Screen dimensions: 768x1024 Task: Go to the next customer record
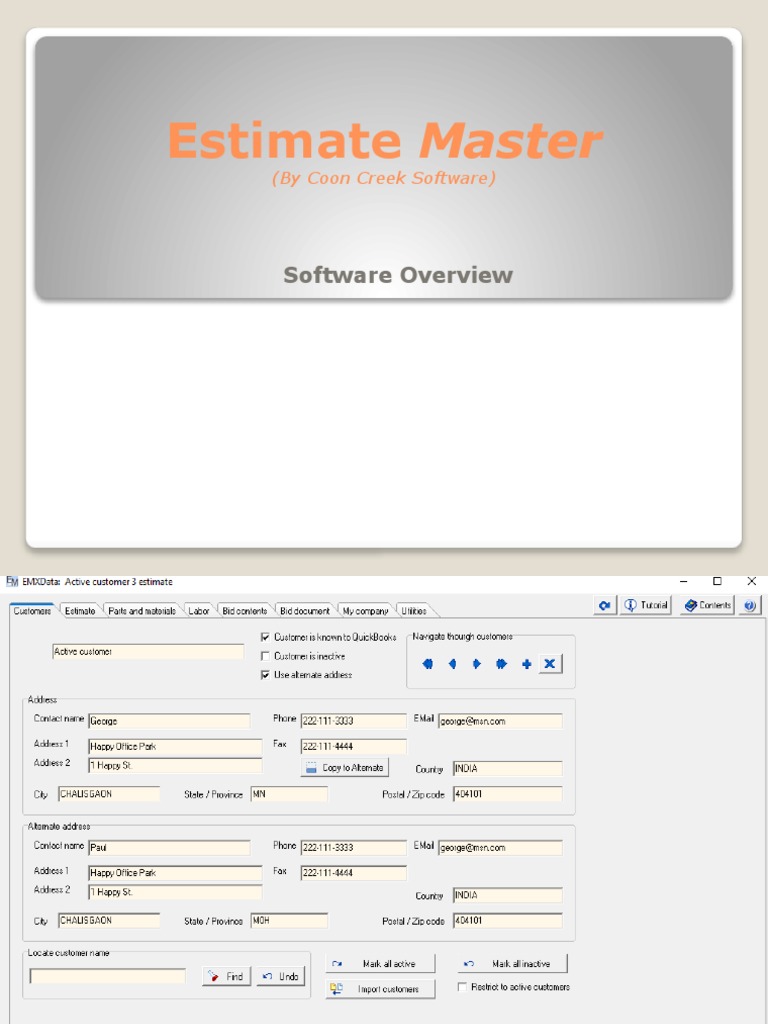pos(477,664)
